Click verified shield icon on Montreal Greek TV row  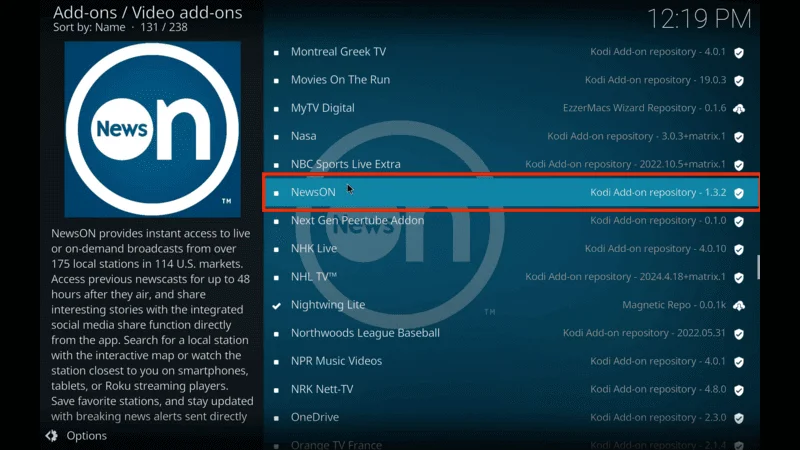(x=739, y=52)
